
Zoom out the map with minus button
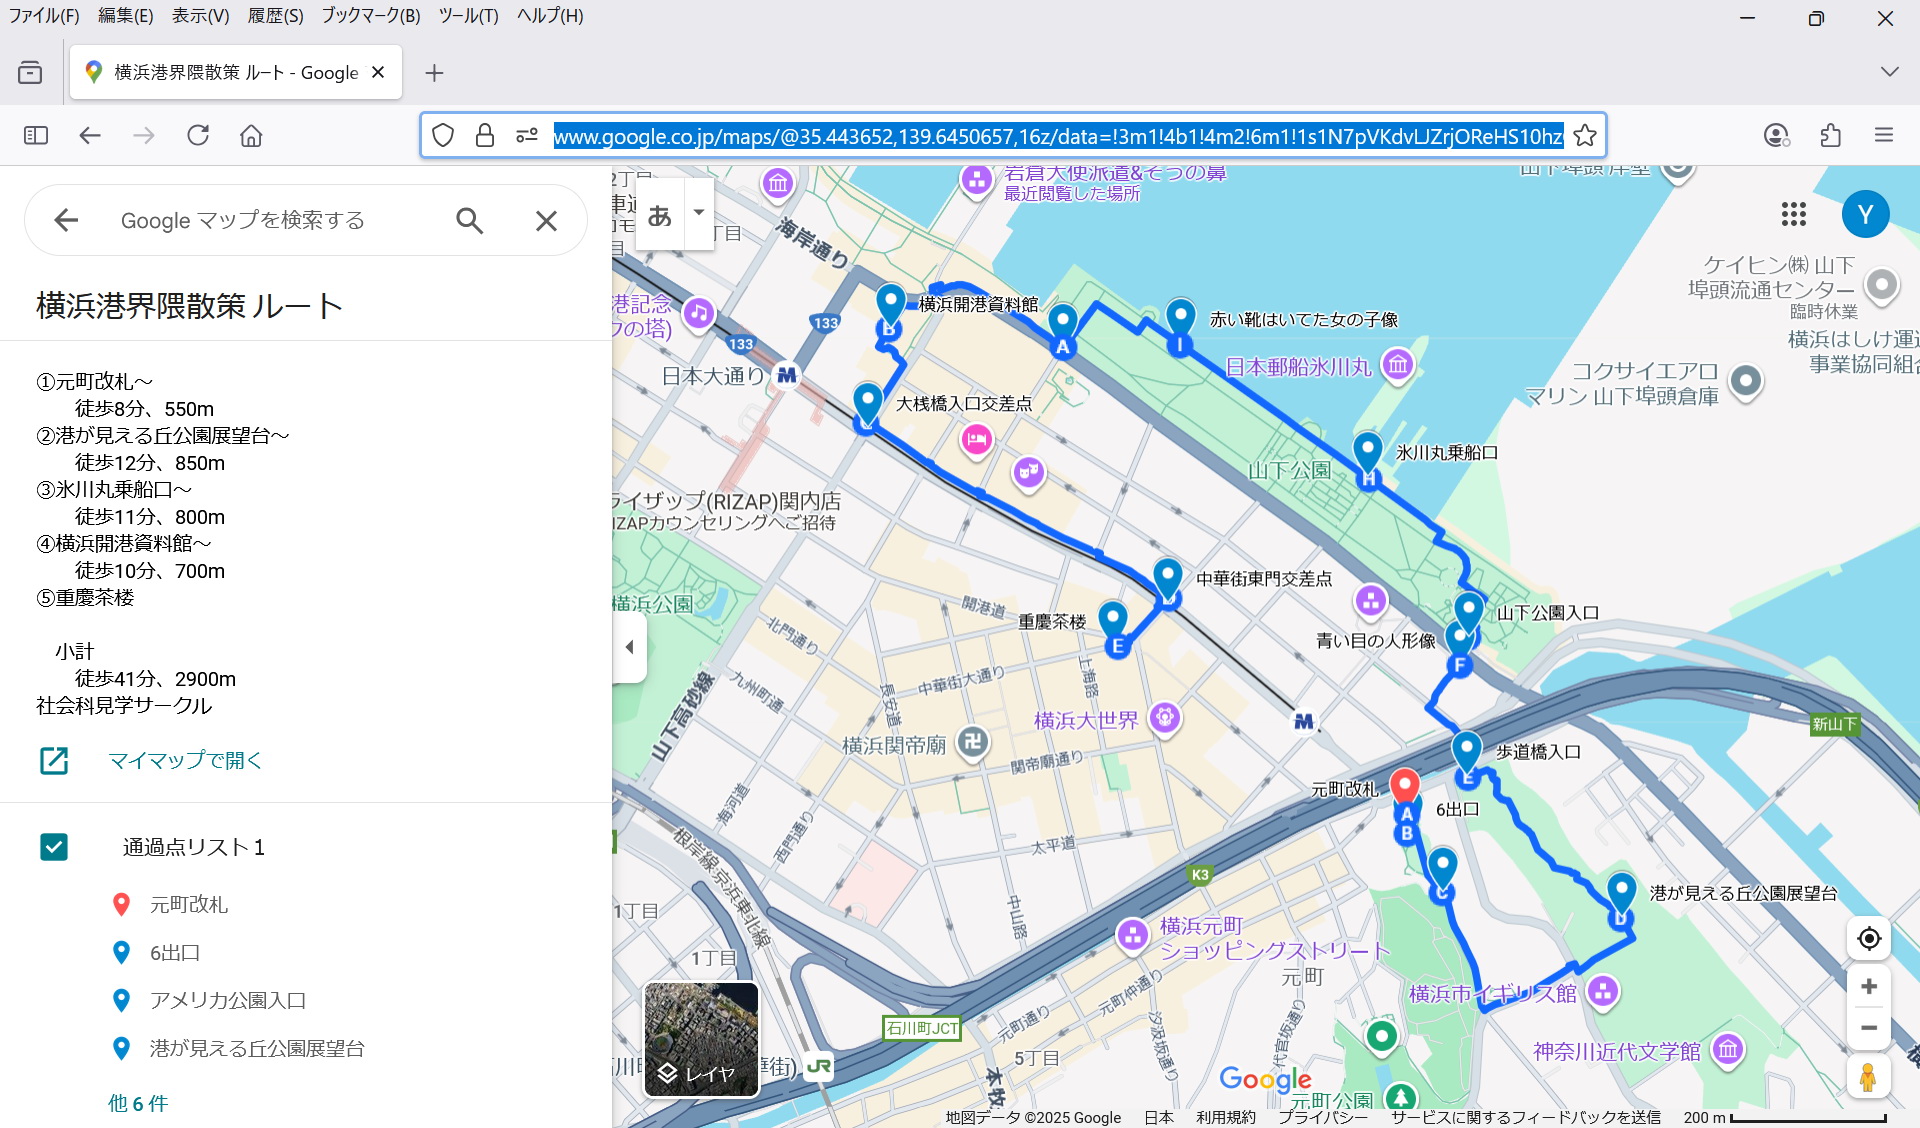1868,1028
